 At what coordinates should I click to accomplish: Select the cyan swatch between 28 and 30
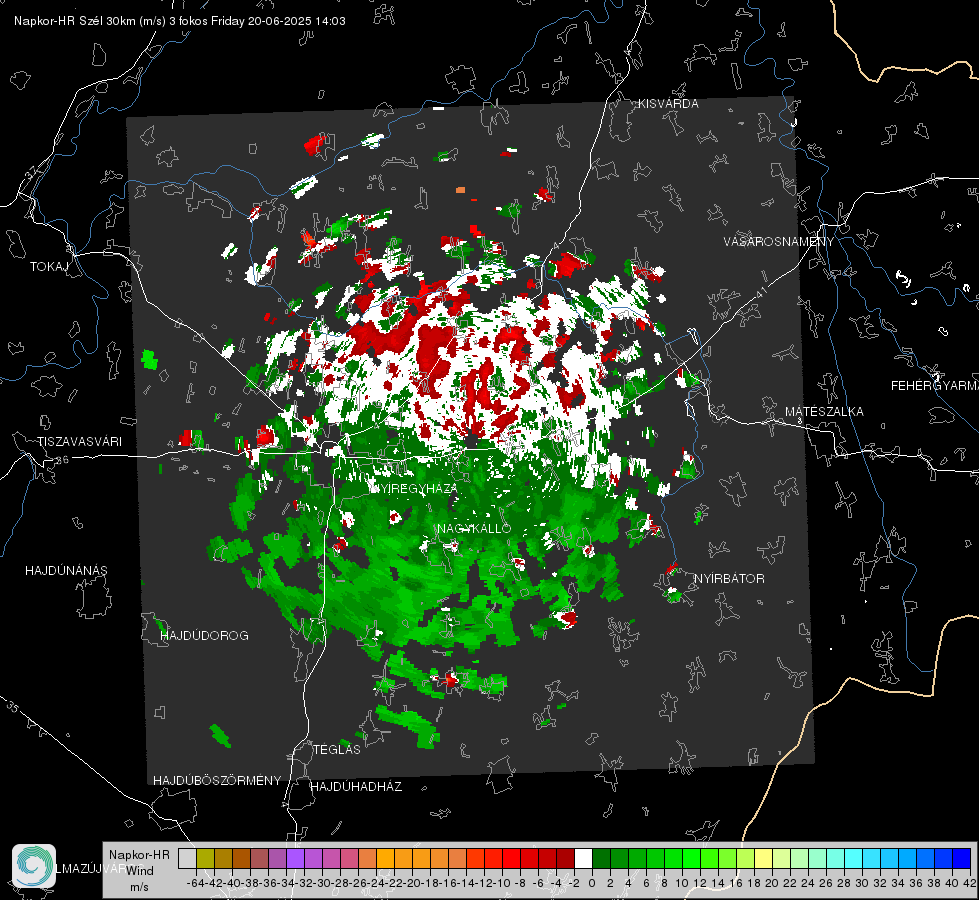click(853, 858)
